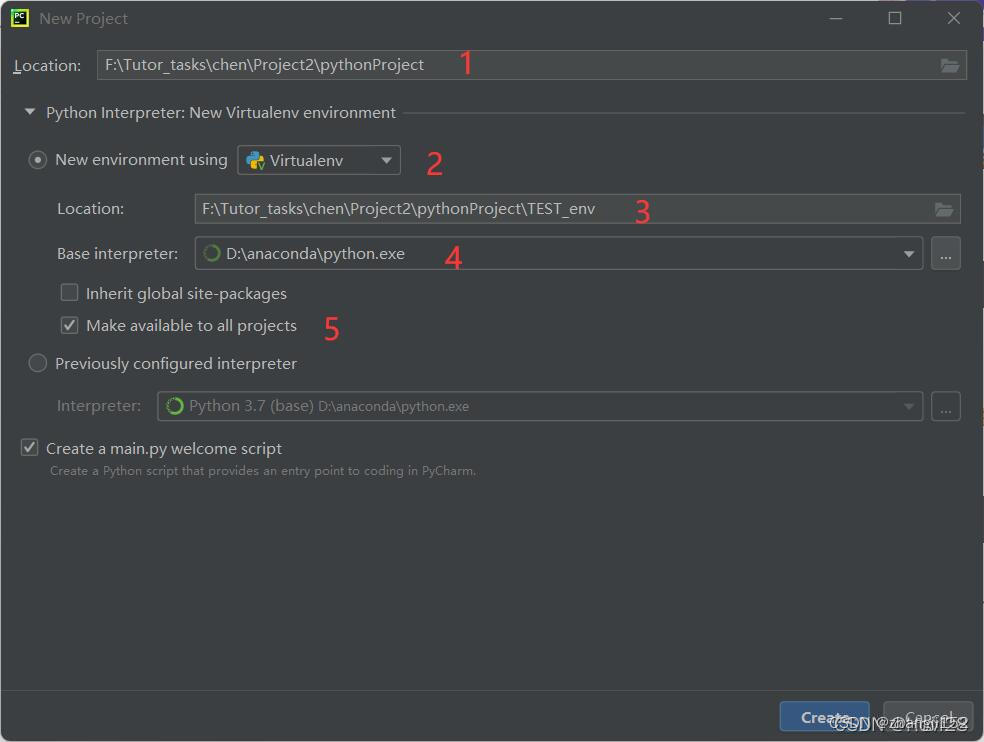Open interpreter browse dialog next to Interpreter field

coord(945,406)
